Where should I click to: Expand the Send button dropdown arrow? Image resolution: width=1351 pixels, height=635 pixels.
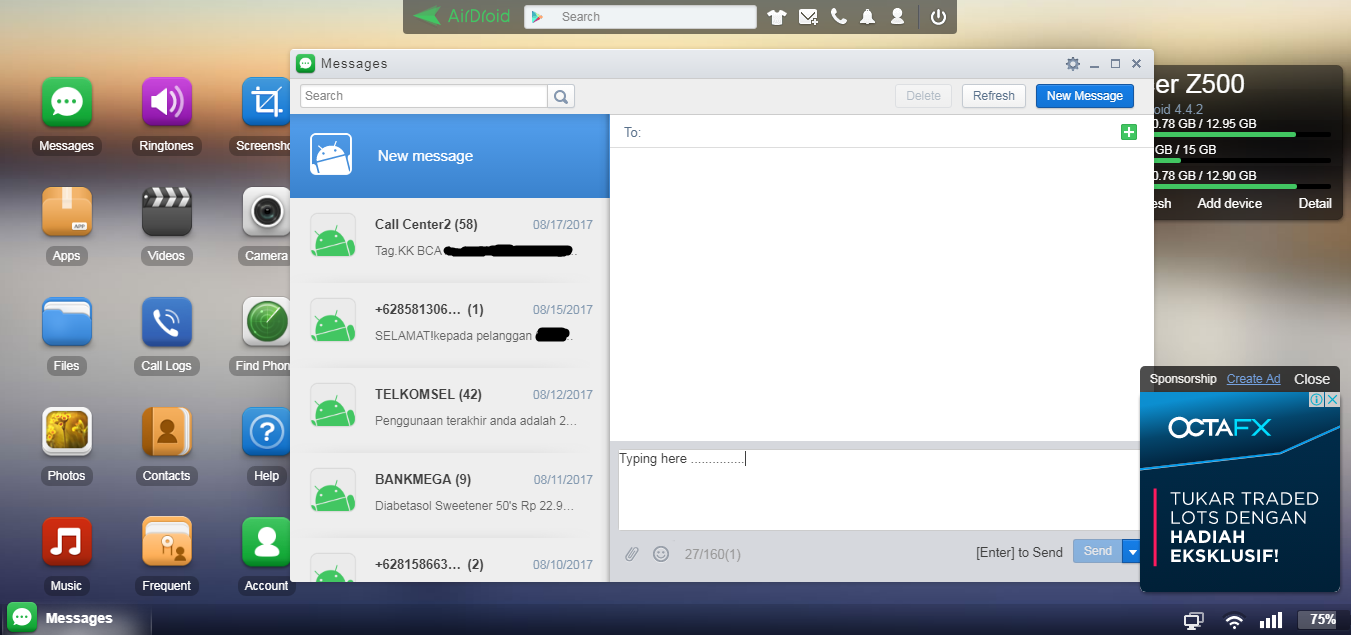[1132, 551]
